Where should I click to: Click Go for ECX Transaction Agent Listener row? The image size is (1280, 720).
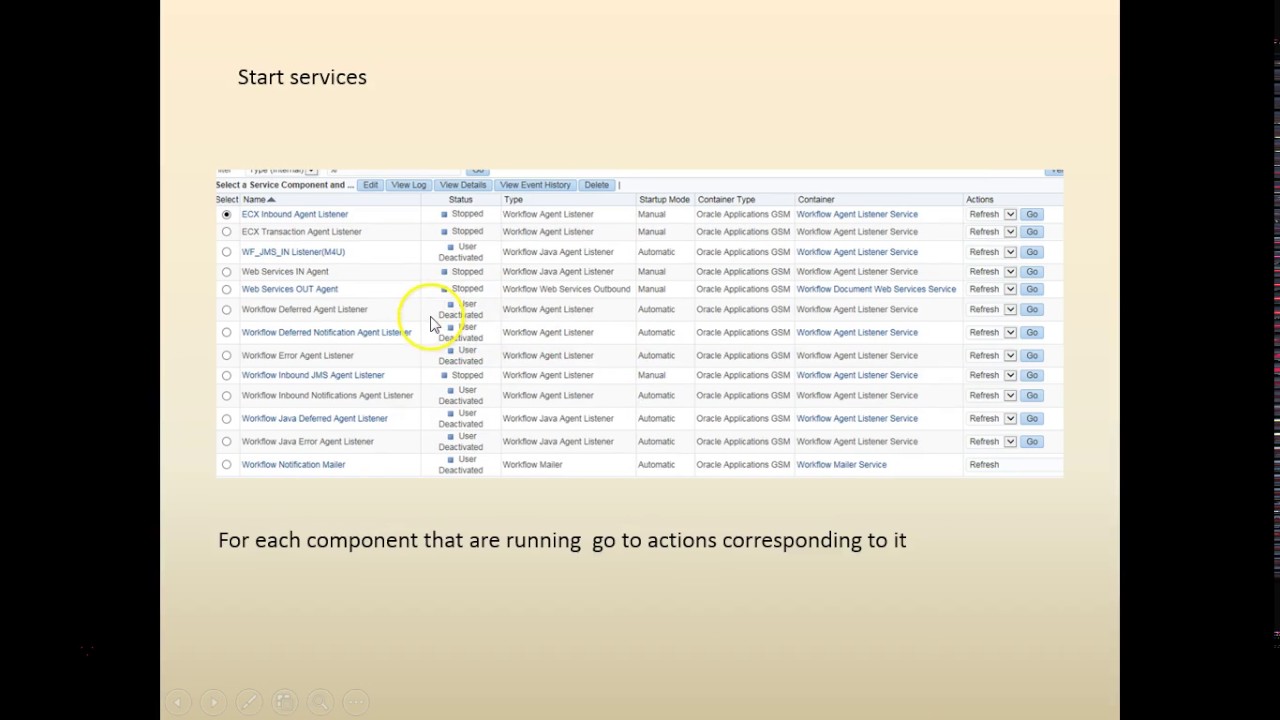point(1032,232)
